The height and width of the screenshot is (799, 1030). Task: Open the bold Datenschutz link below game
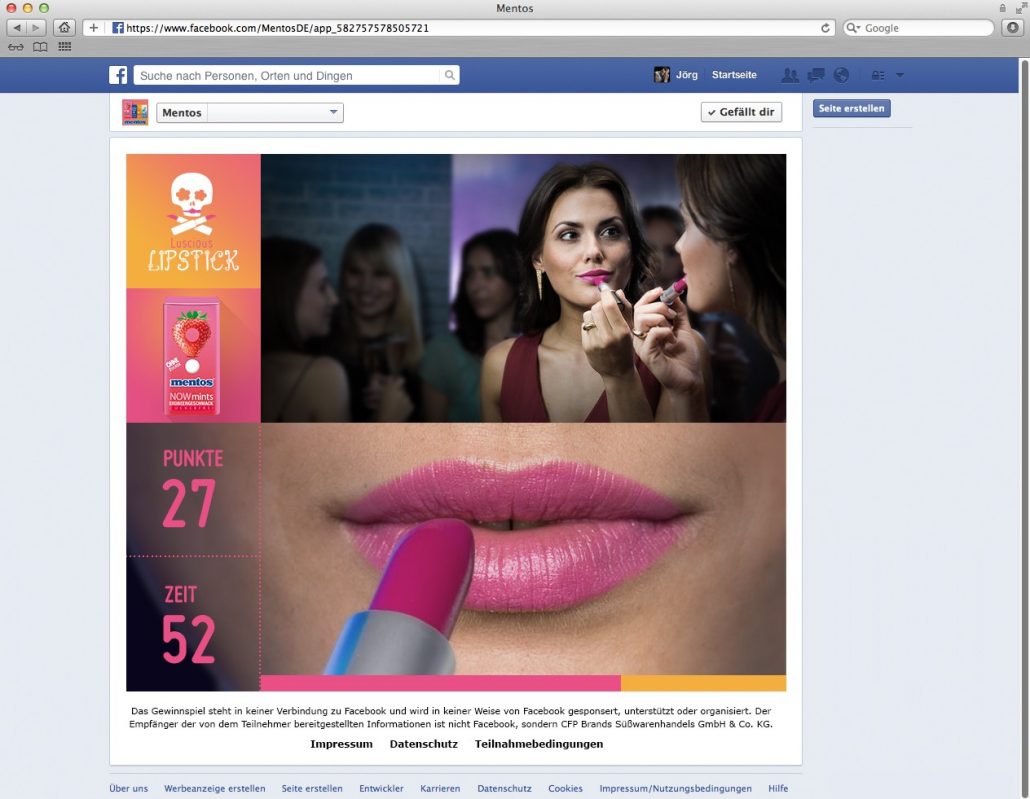coord(424,744)
